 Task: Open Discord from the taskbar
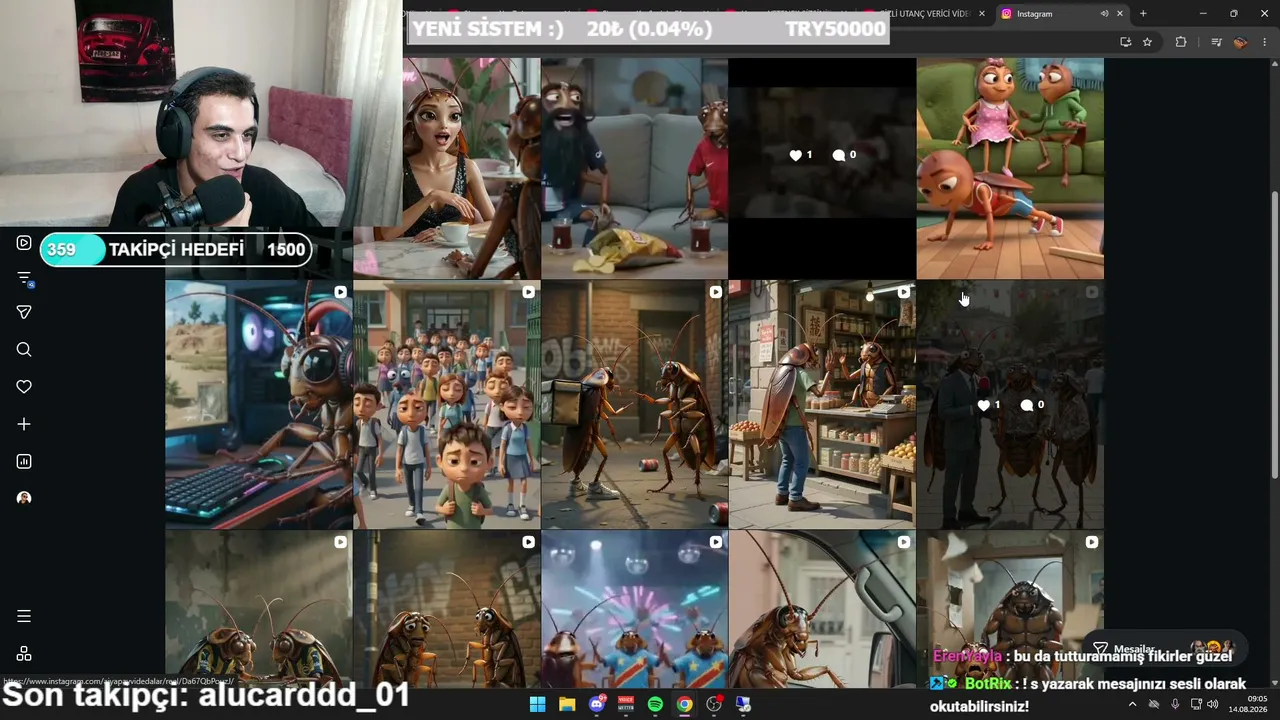(x=597, y=704)
